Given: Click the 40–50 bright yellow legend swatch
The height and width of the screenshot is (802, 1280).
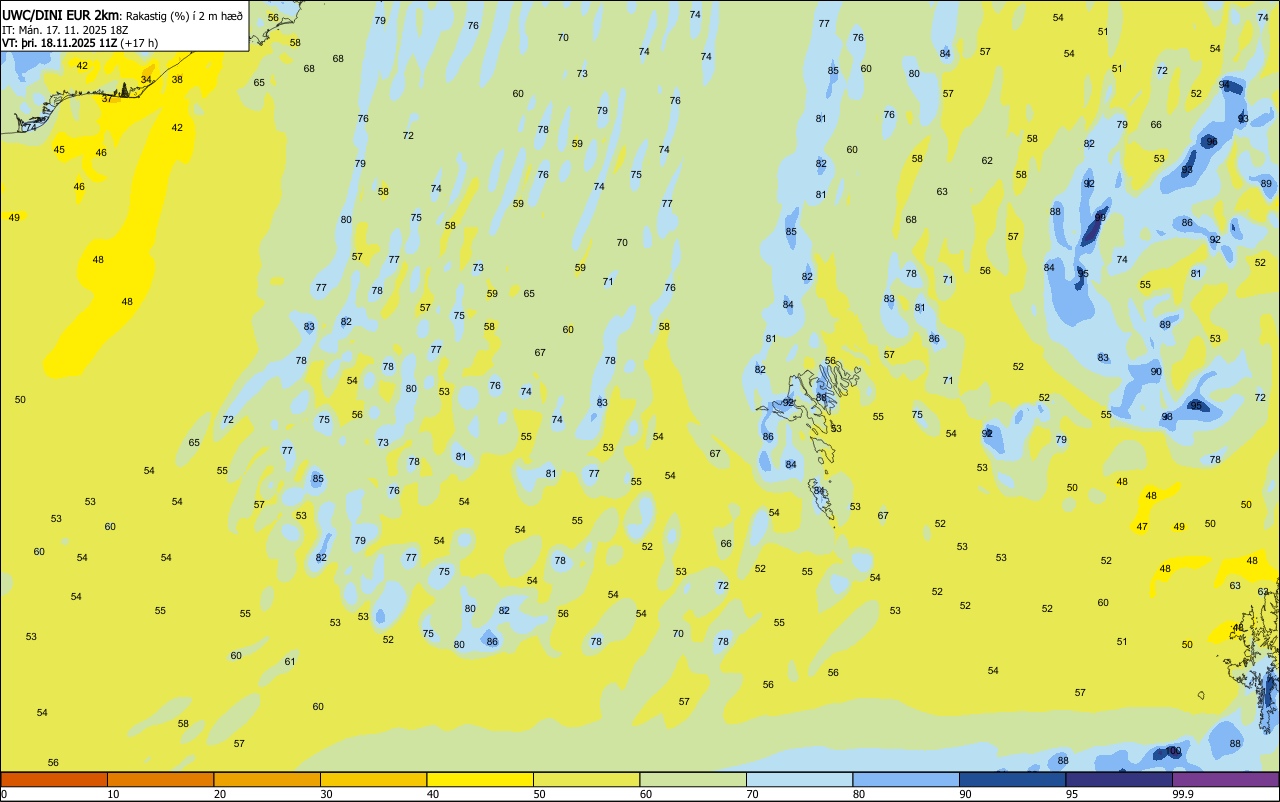Looking at the screenshot, I should point(480,779).
